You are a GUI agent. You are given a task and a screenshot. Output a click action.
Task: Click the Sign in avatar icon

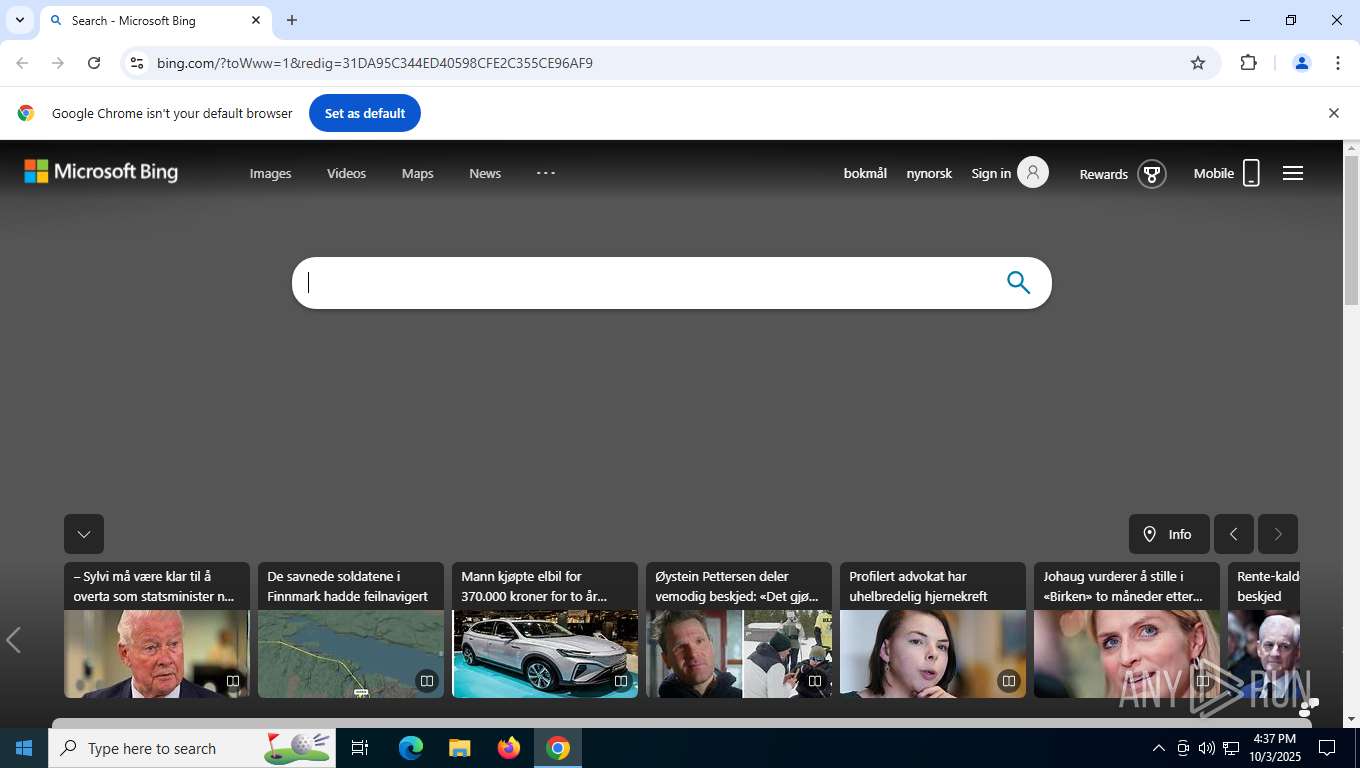click(1033, 173)
